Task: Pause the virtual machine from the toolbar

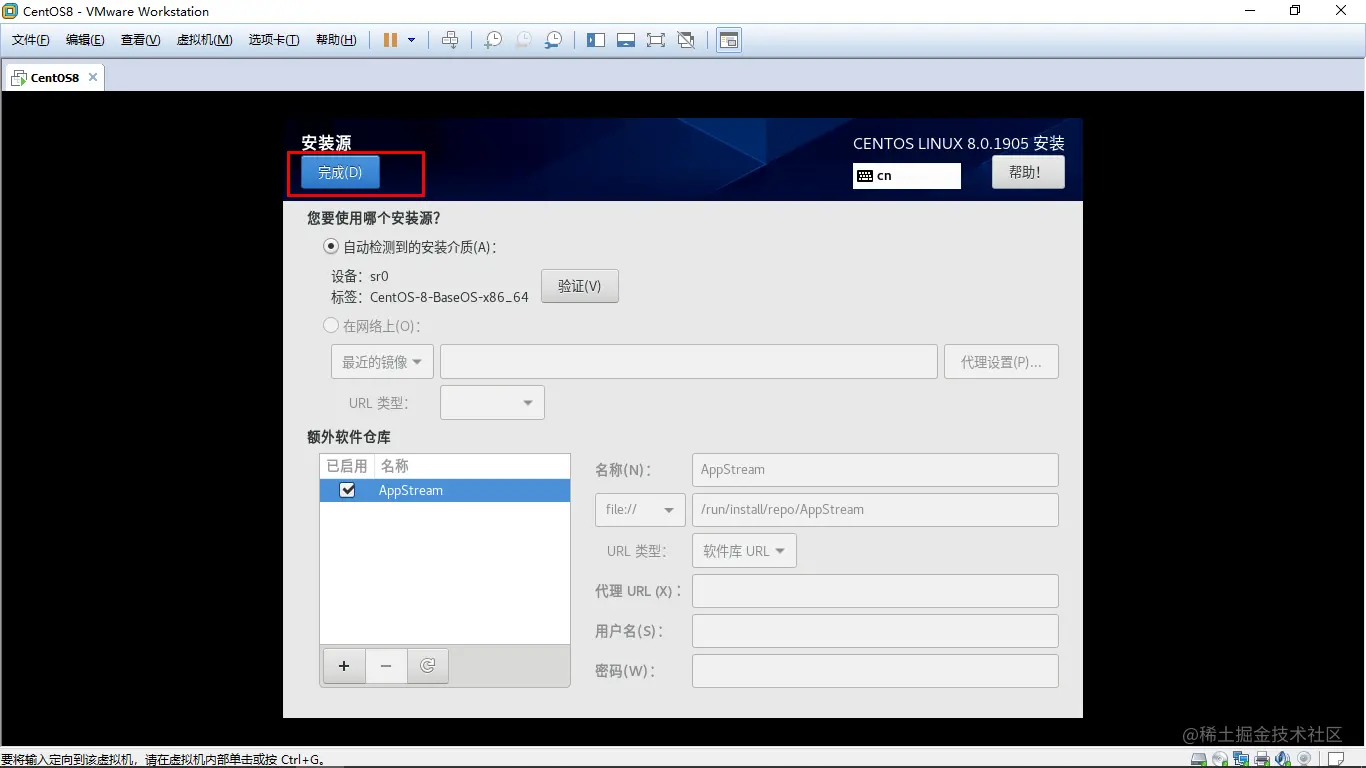Action: [x=390, y=40]
